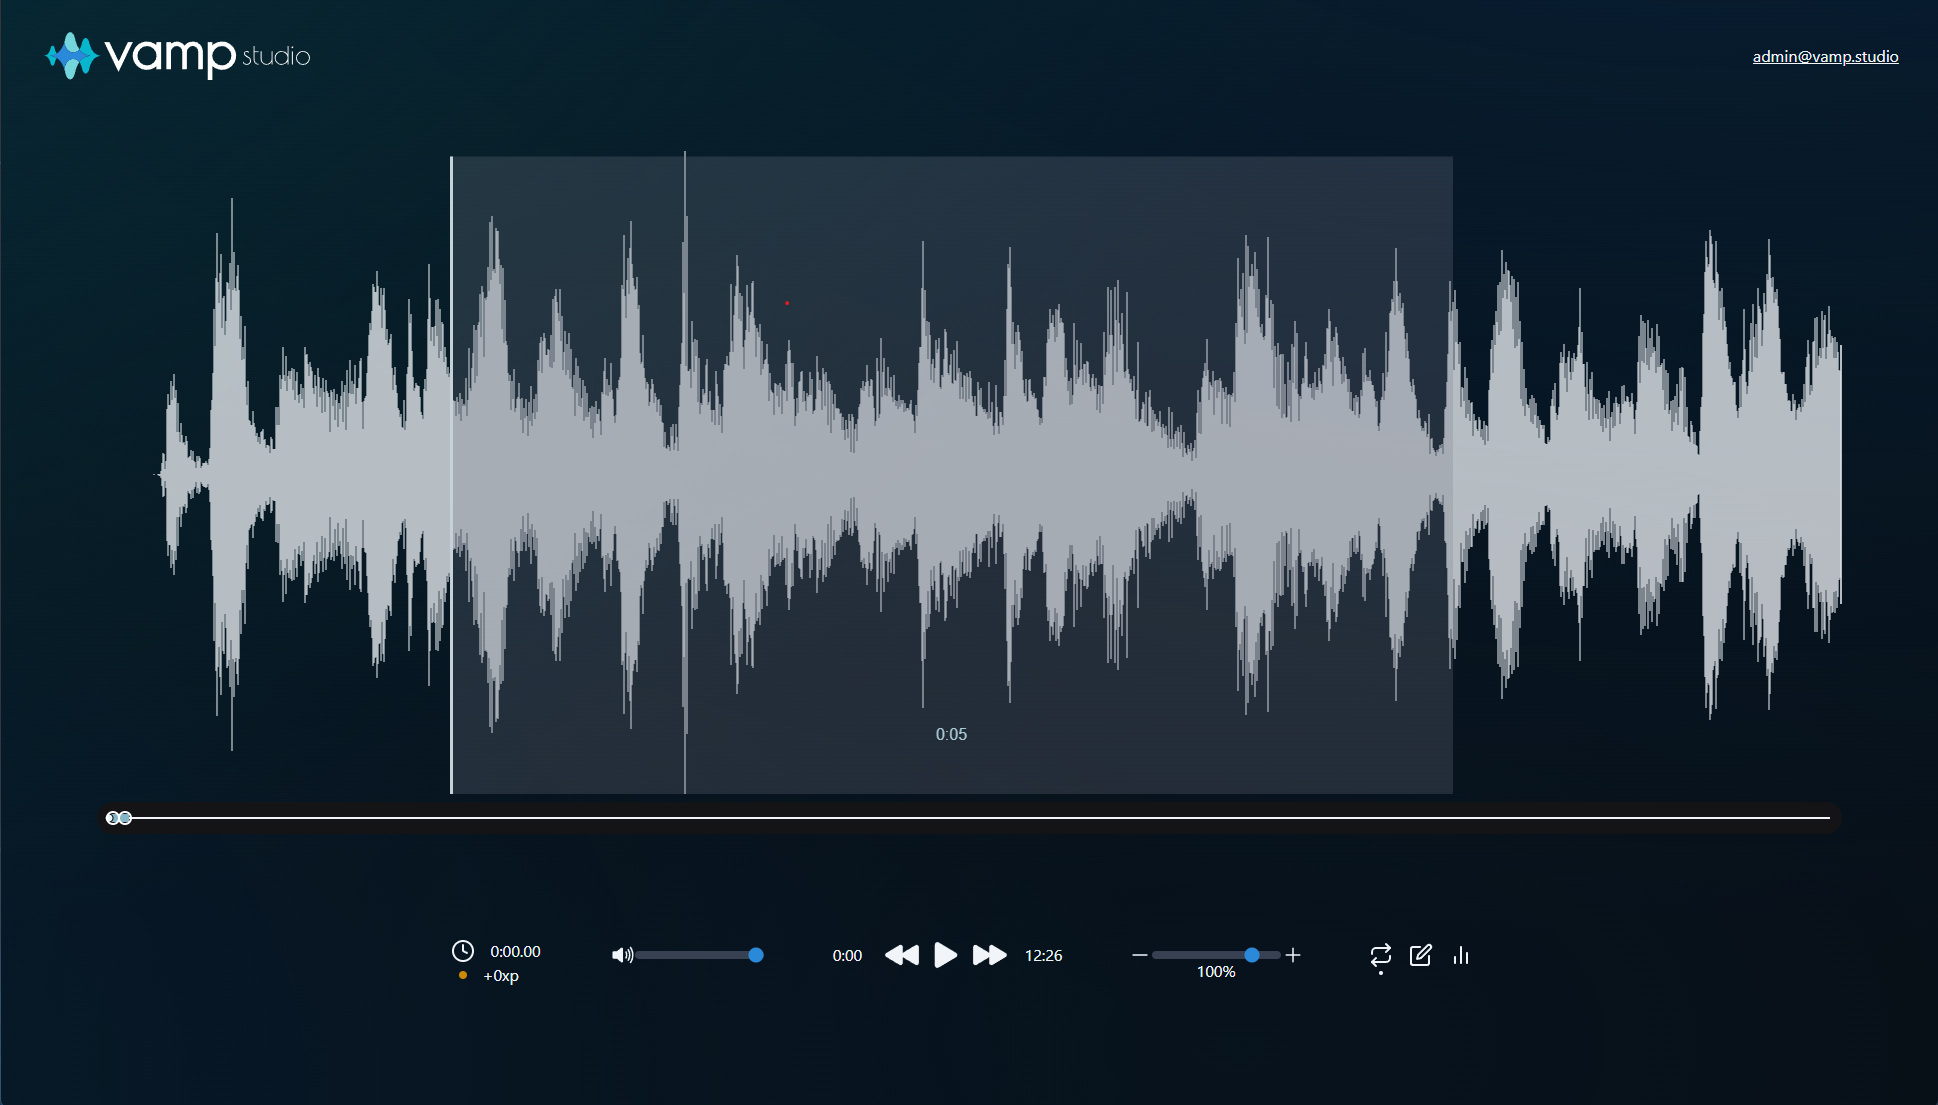The width and height of the screenshot is (1938, 1105).
Task: Click the edit pencil icon
Action: (x=1421, y=955)
